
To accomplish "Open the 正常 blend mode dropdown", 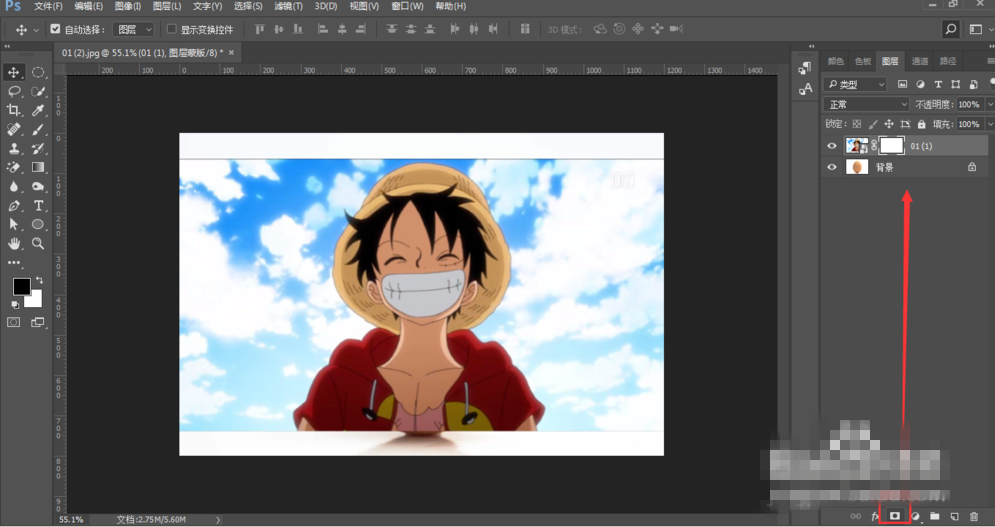I will [x=866, y=104].
